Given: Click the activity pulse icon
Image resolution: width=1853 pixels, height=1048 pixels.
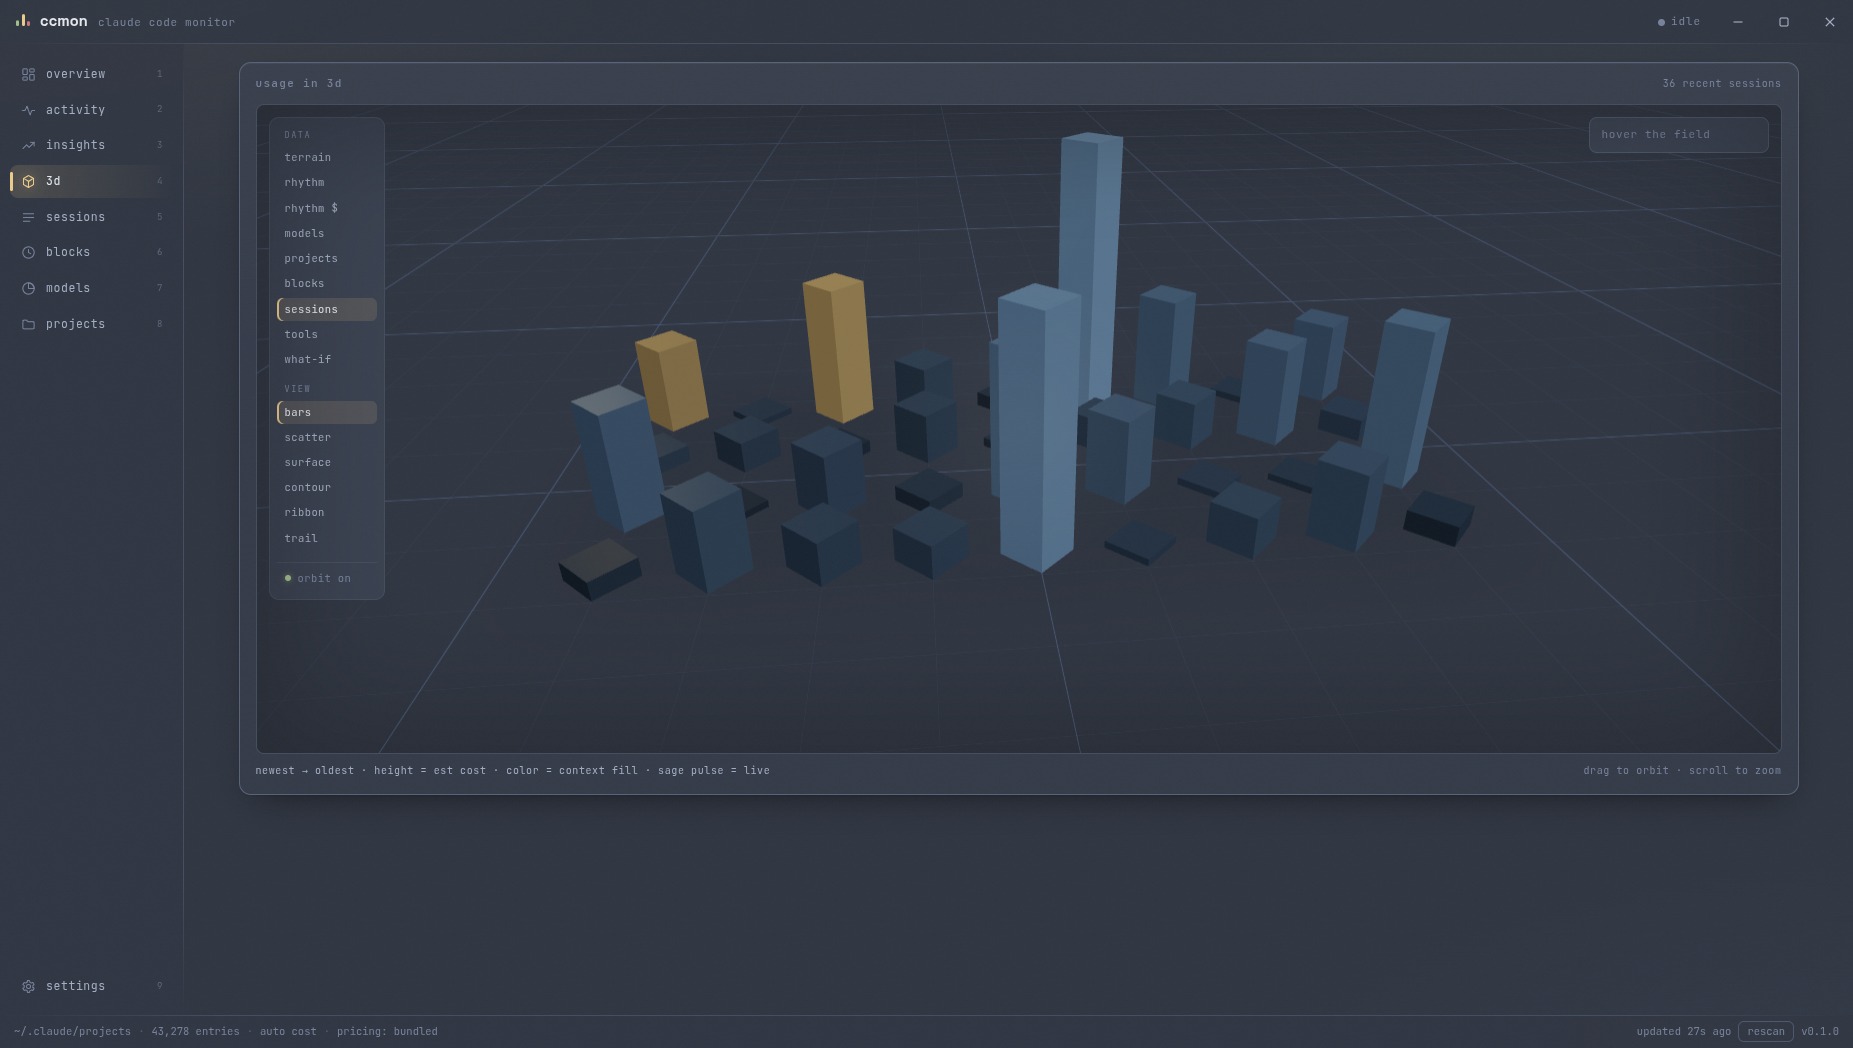Looking at the screenshot, I should (x=28, y=110).
